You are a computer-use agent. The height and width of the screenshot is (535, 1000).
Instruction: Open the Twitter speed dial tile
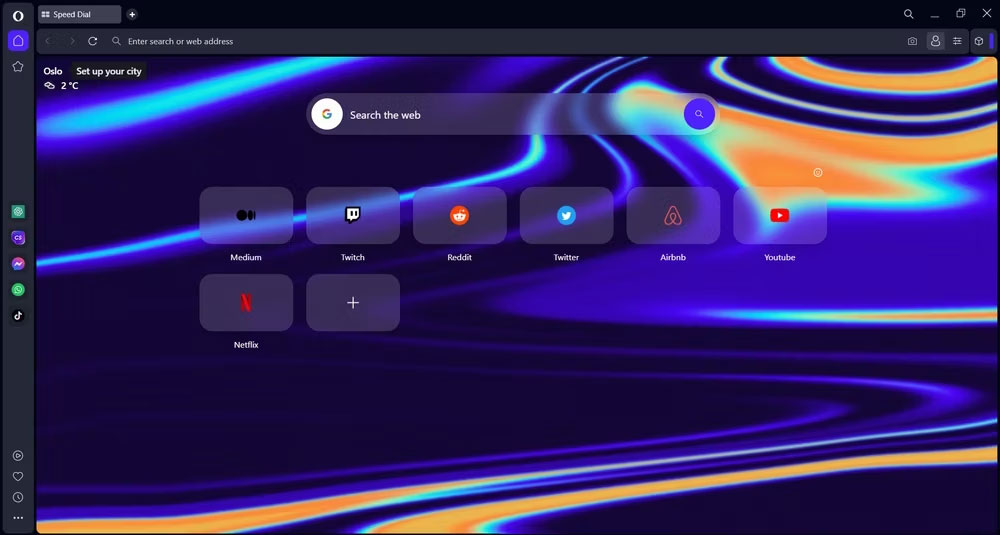(566, 216)
